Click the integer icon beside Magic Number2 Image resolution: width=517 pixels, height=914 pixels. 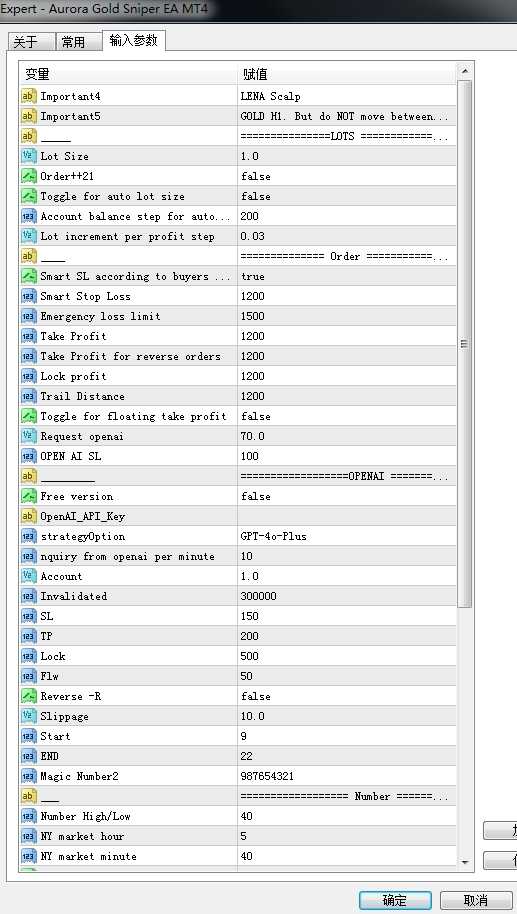point(29,776)
